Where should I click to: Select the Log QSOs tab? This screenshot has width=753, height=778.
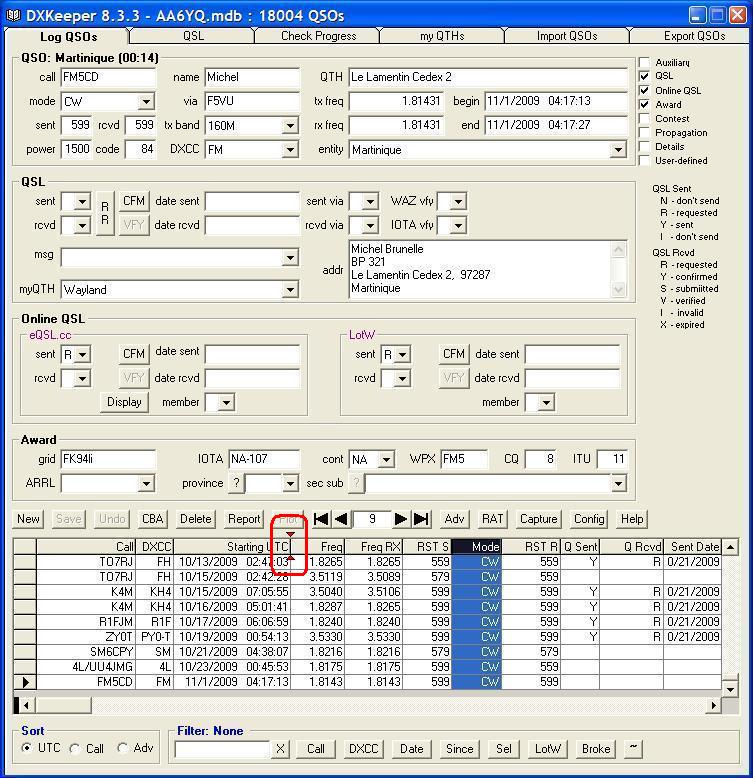point(68,36)
